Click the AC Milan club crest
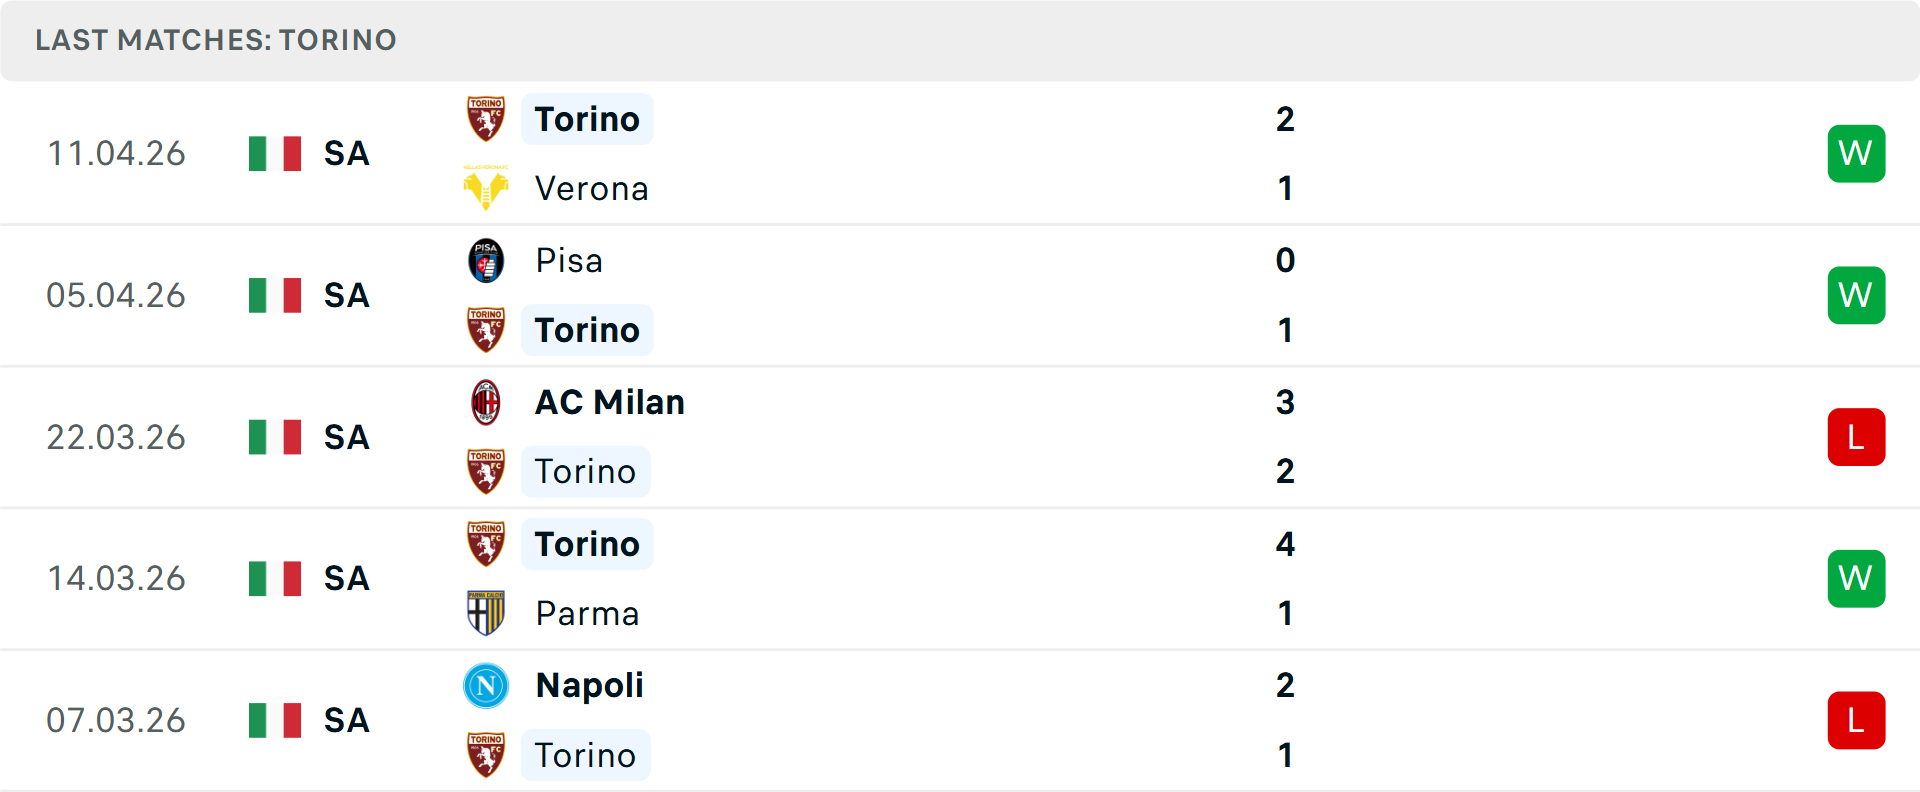Image resolution: width=1920 pixels, height=792 pixels. pos(486,402)
